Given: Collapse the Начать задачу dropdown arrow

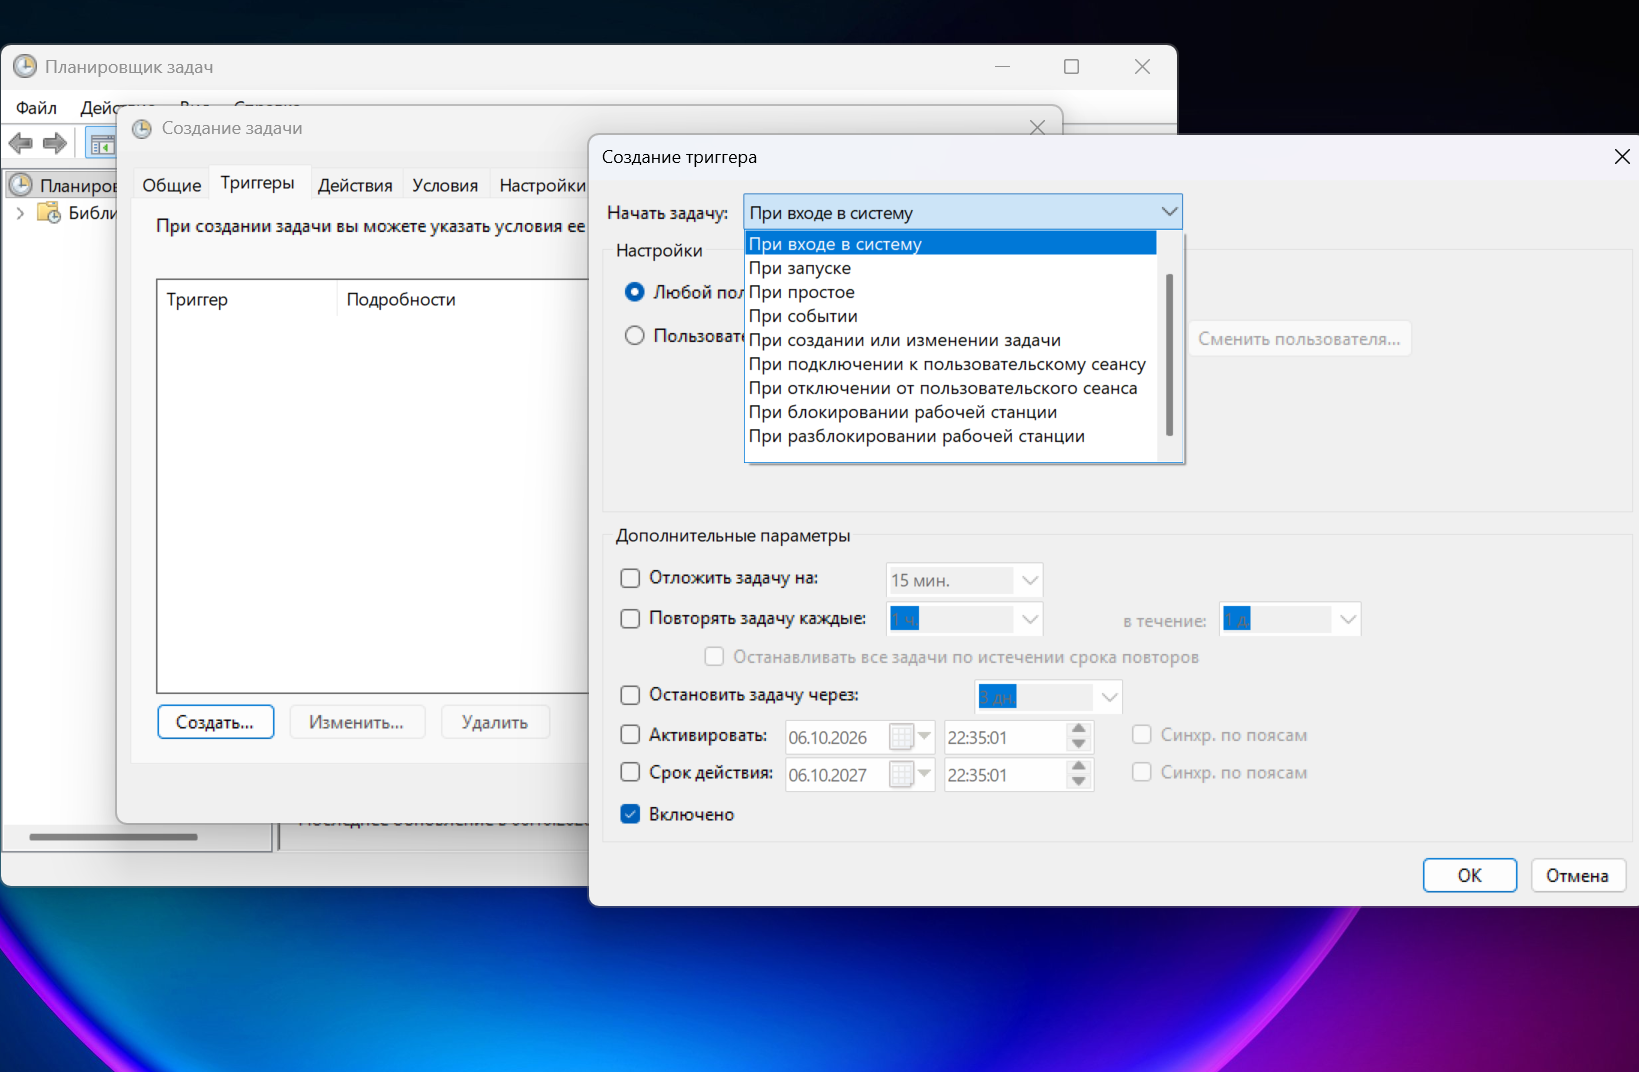Looking at the screenshot, I should 1169,212.
